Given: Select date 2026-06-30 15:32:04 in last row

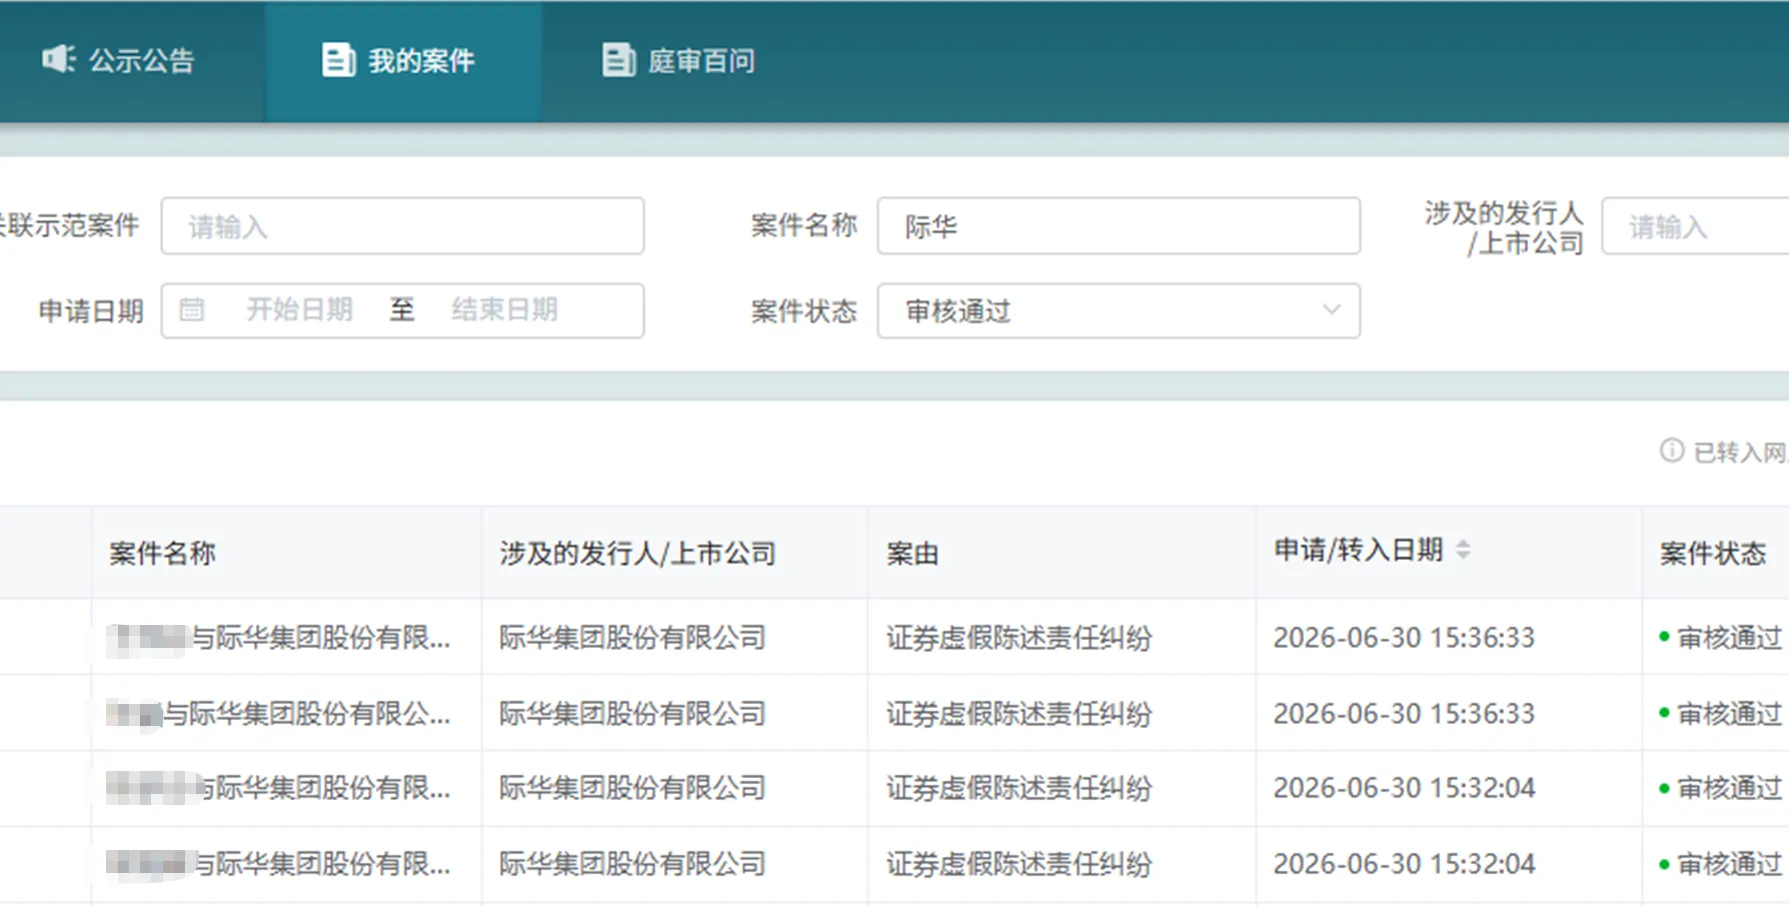Looking at the screenshot, I should 1404,864.
